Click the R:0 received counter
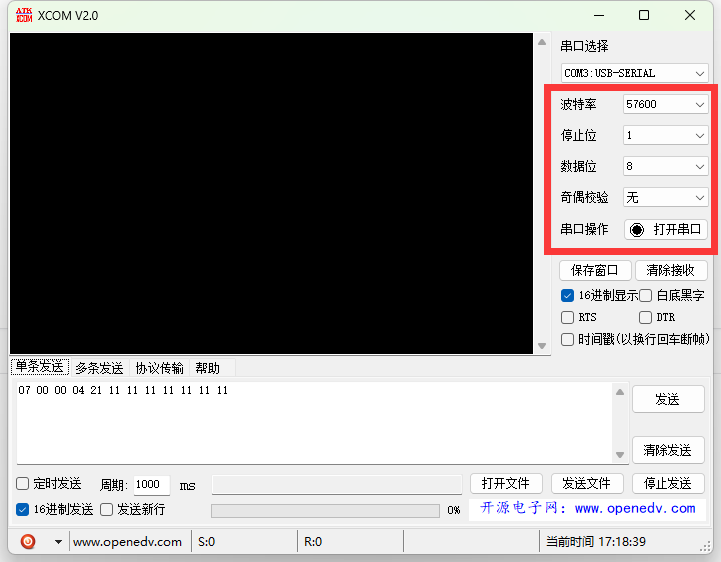Screen dimensions: 721x562 (313, 542)
